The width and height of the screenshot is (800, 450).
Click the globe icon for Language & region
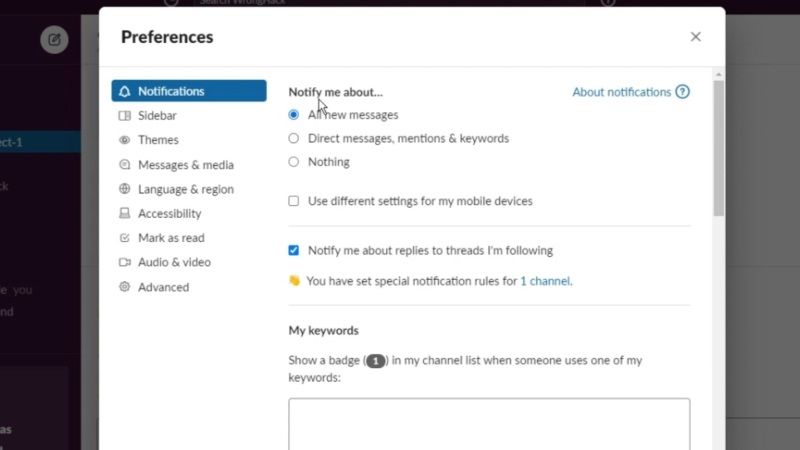point(124,189)
